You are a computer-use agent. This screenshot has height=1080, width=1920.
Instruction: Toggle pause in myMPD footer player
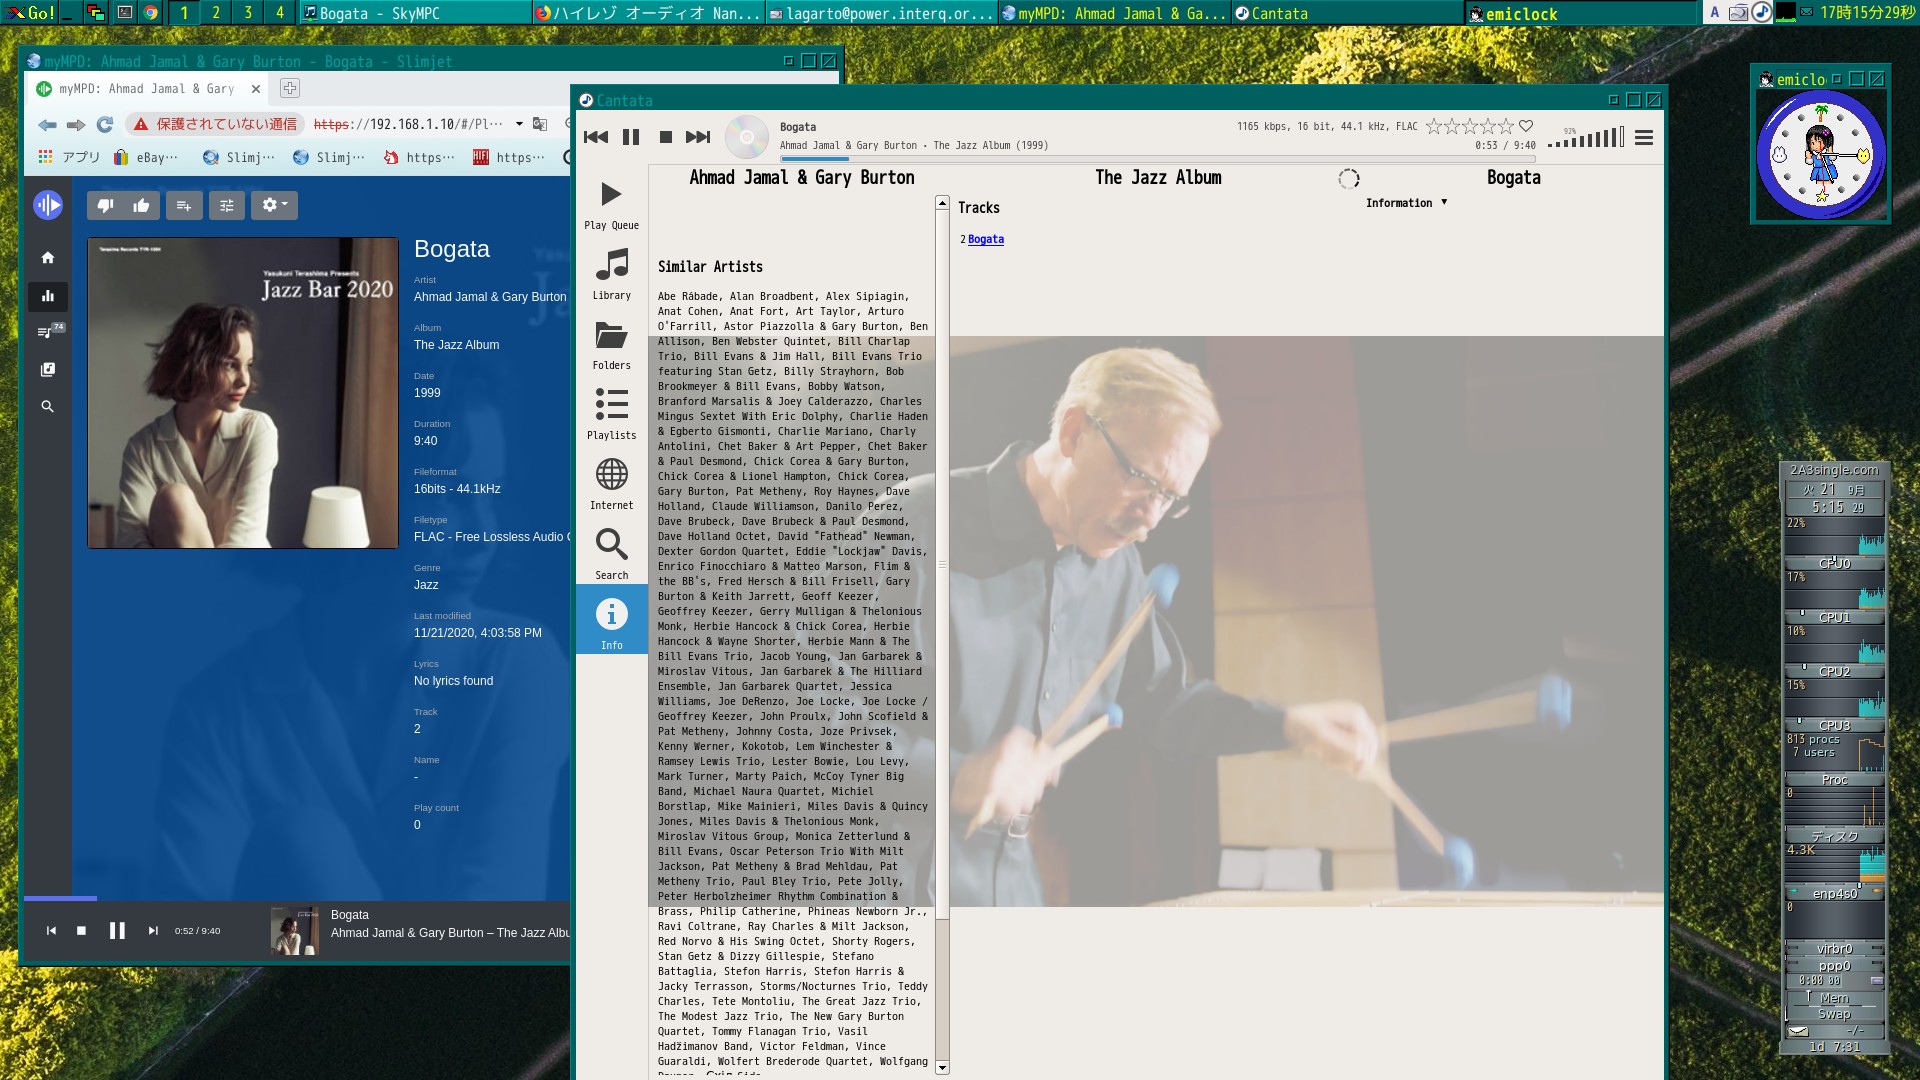click(x=117, y=931)
